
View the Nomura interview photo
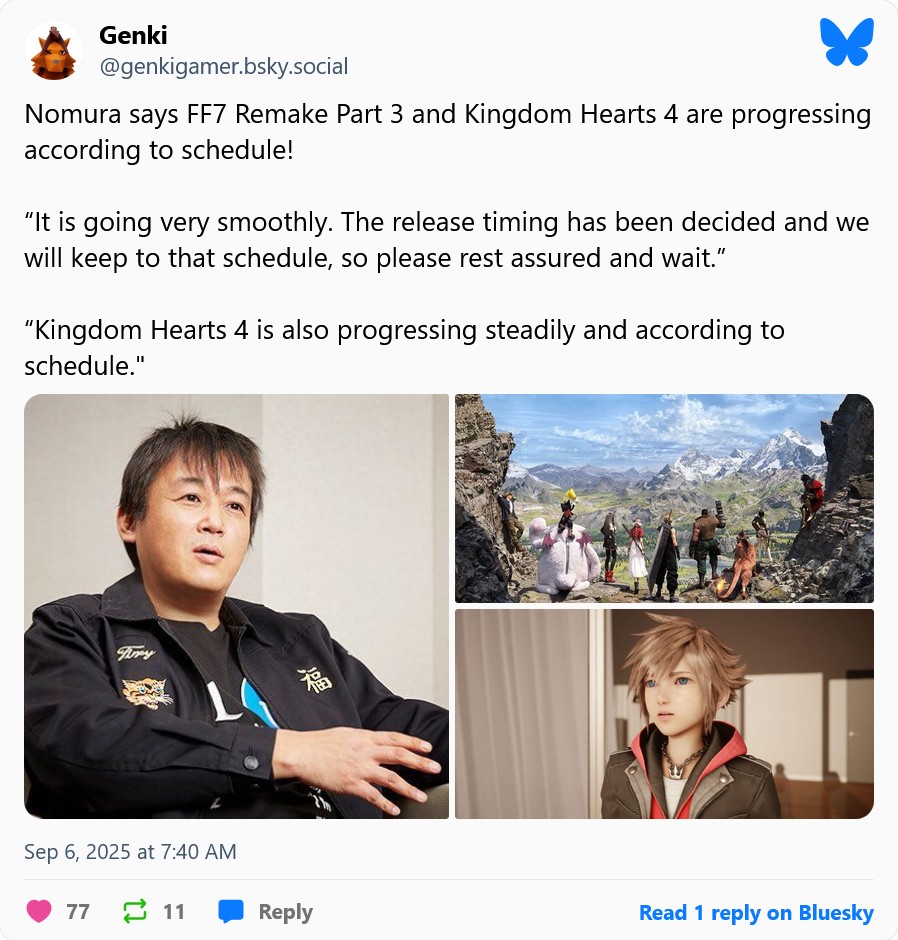(236, 606)
